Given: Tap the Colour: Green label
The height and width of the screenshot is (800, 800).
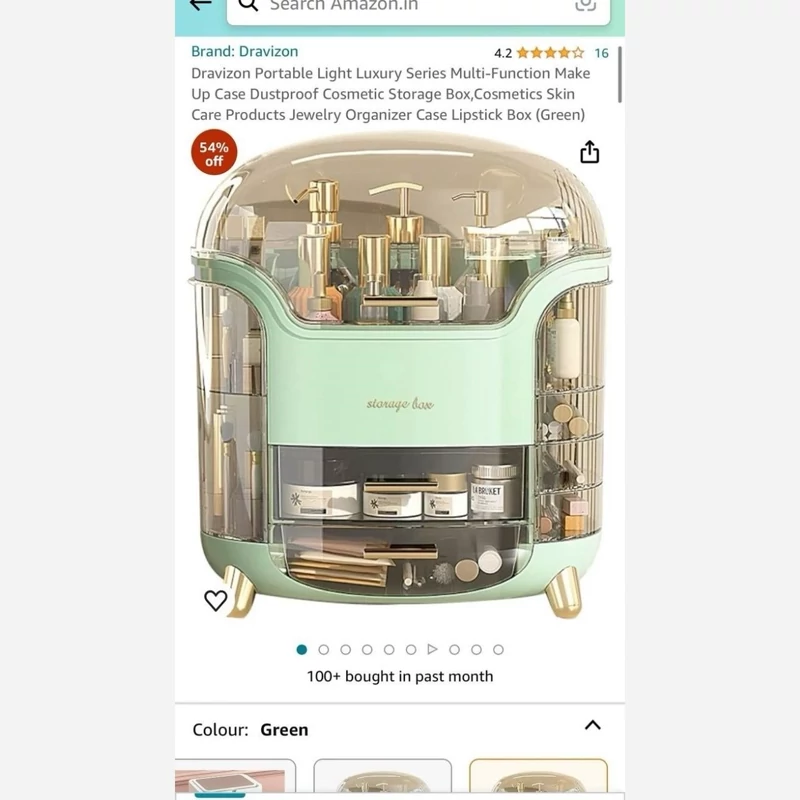Looking at the screenshot, I should [x=250, y=730].
